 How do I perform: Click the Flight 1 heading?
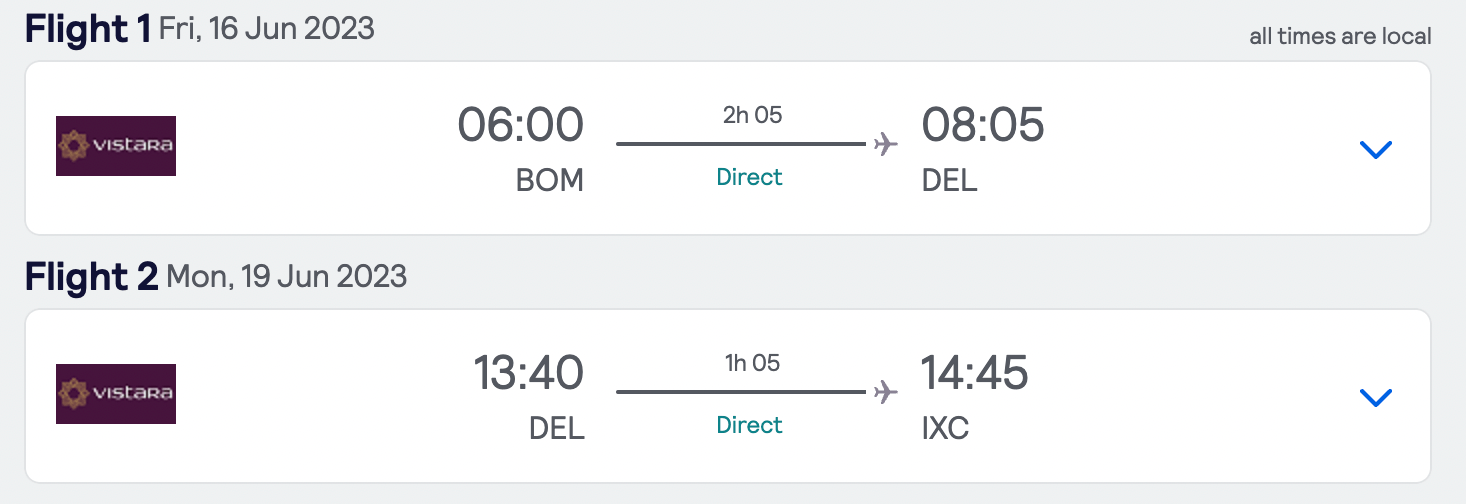90,30
